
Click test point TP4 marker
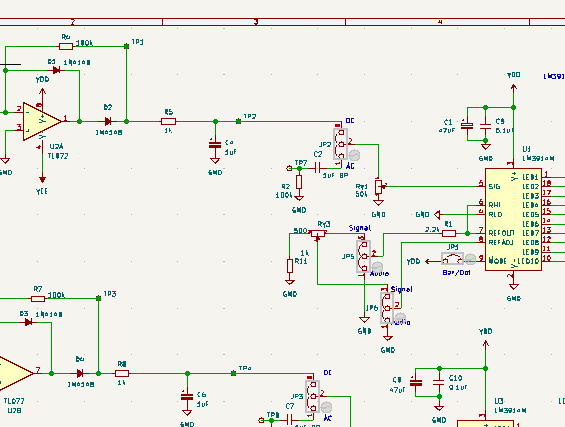tap(233, 373)
